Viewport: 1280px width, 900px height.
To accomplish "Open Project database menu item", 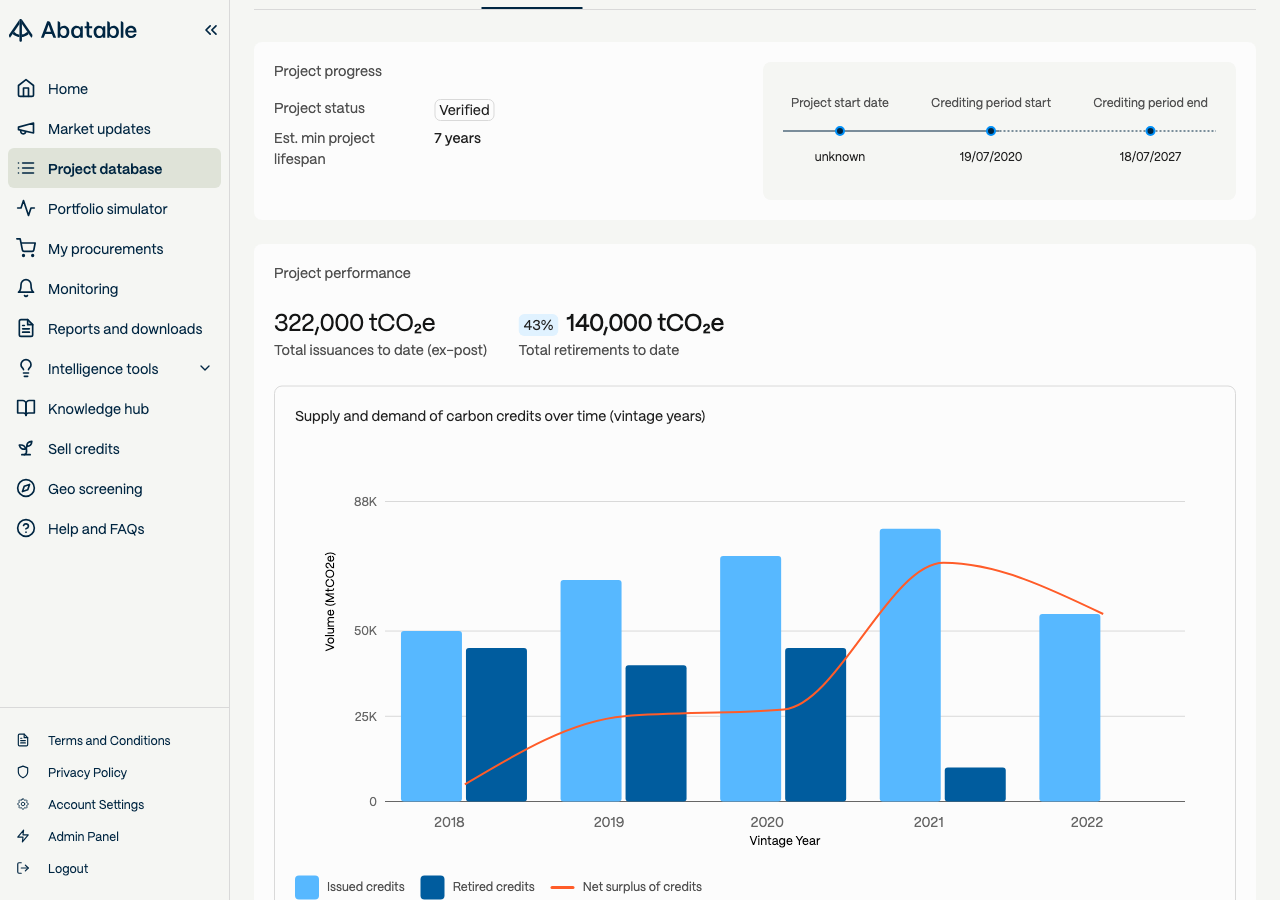I will 114,169.
